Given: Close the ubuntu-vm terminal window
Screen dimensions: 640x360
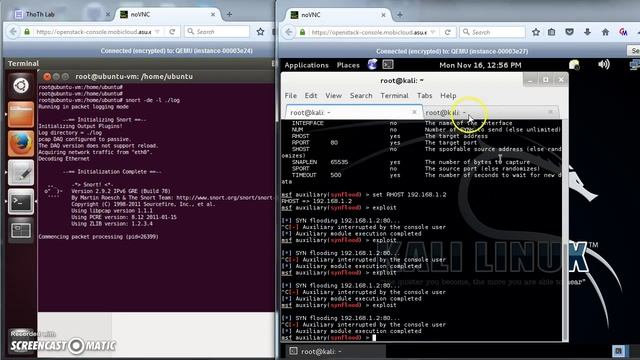Looking at the screenshot, I should coord(47,76).
